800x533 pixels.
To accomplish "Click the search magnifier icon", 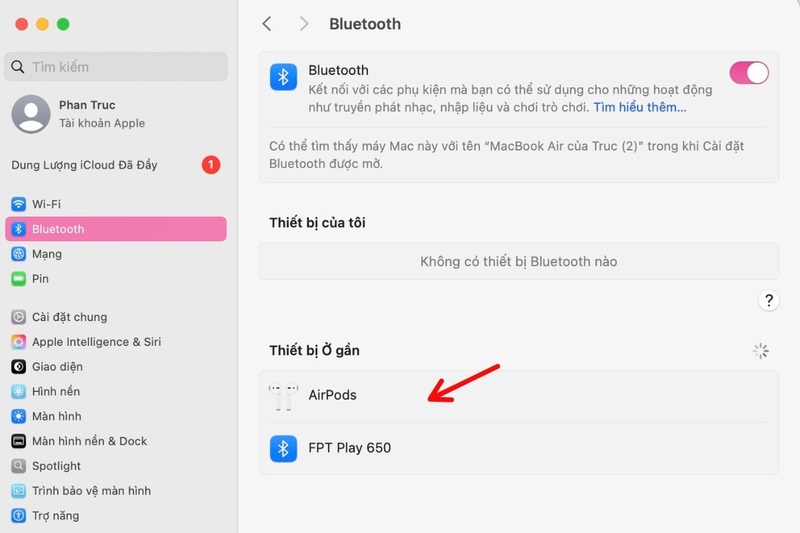I will point(17,67).
